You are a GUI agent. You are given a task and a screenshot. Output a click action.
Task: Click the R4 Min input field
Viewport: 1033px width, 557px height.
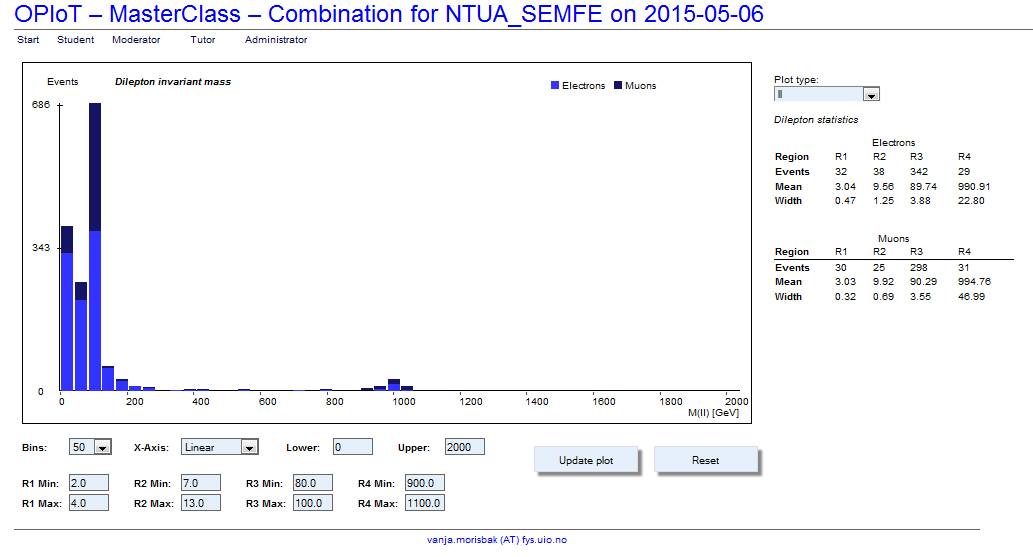pos(425,483)
